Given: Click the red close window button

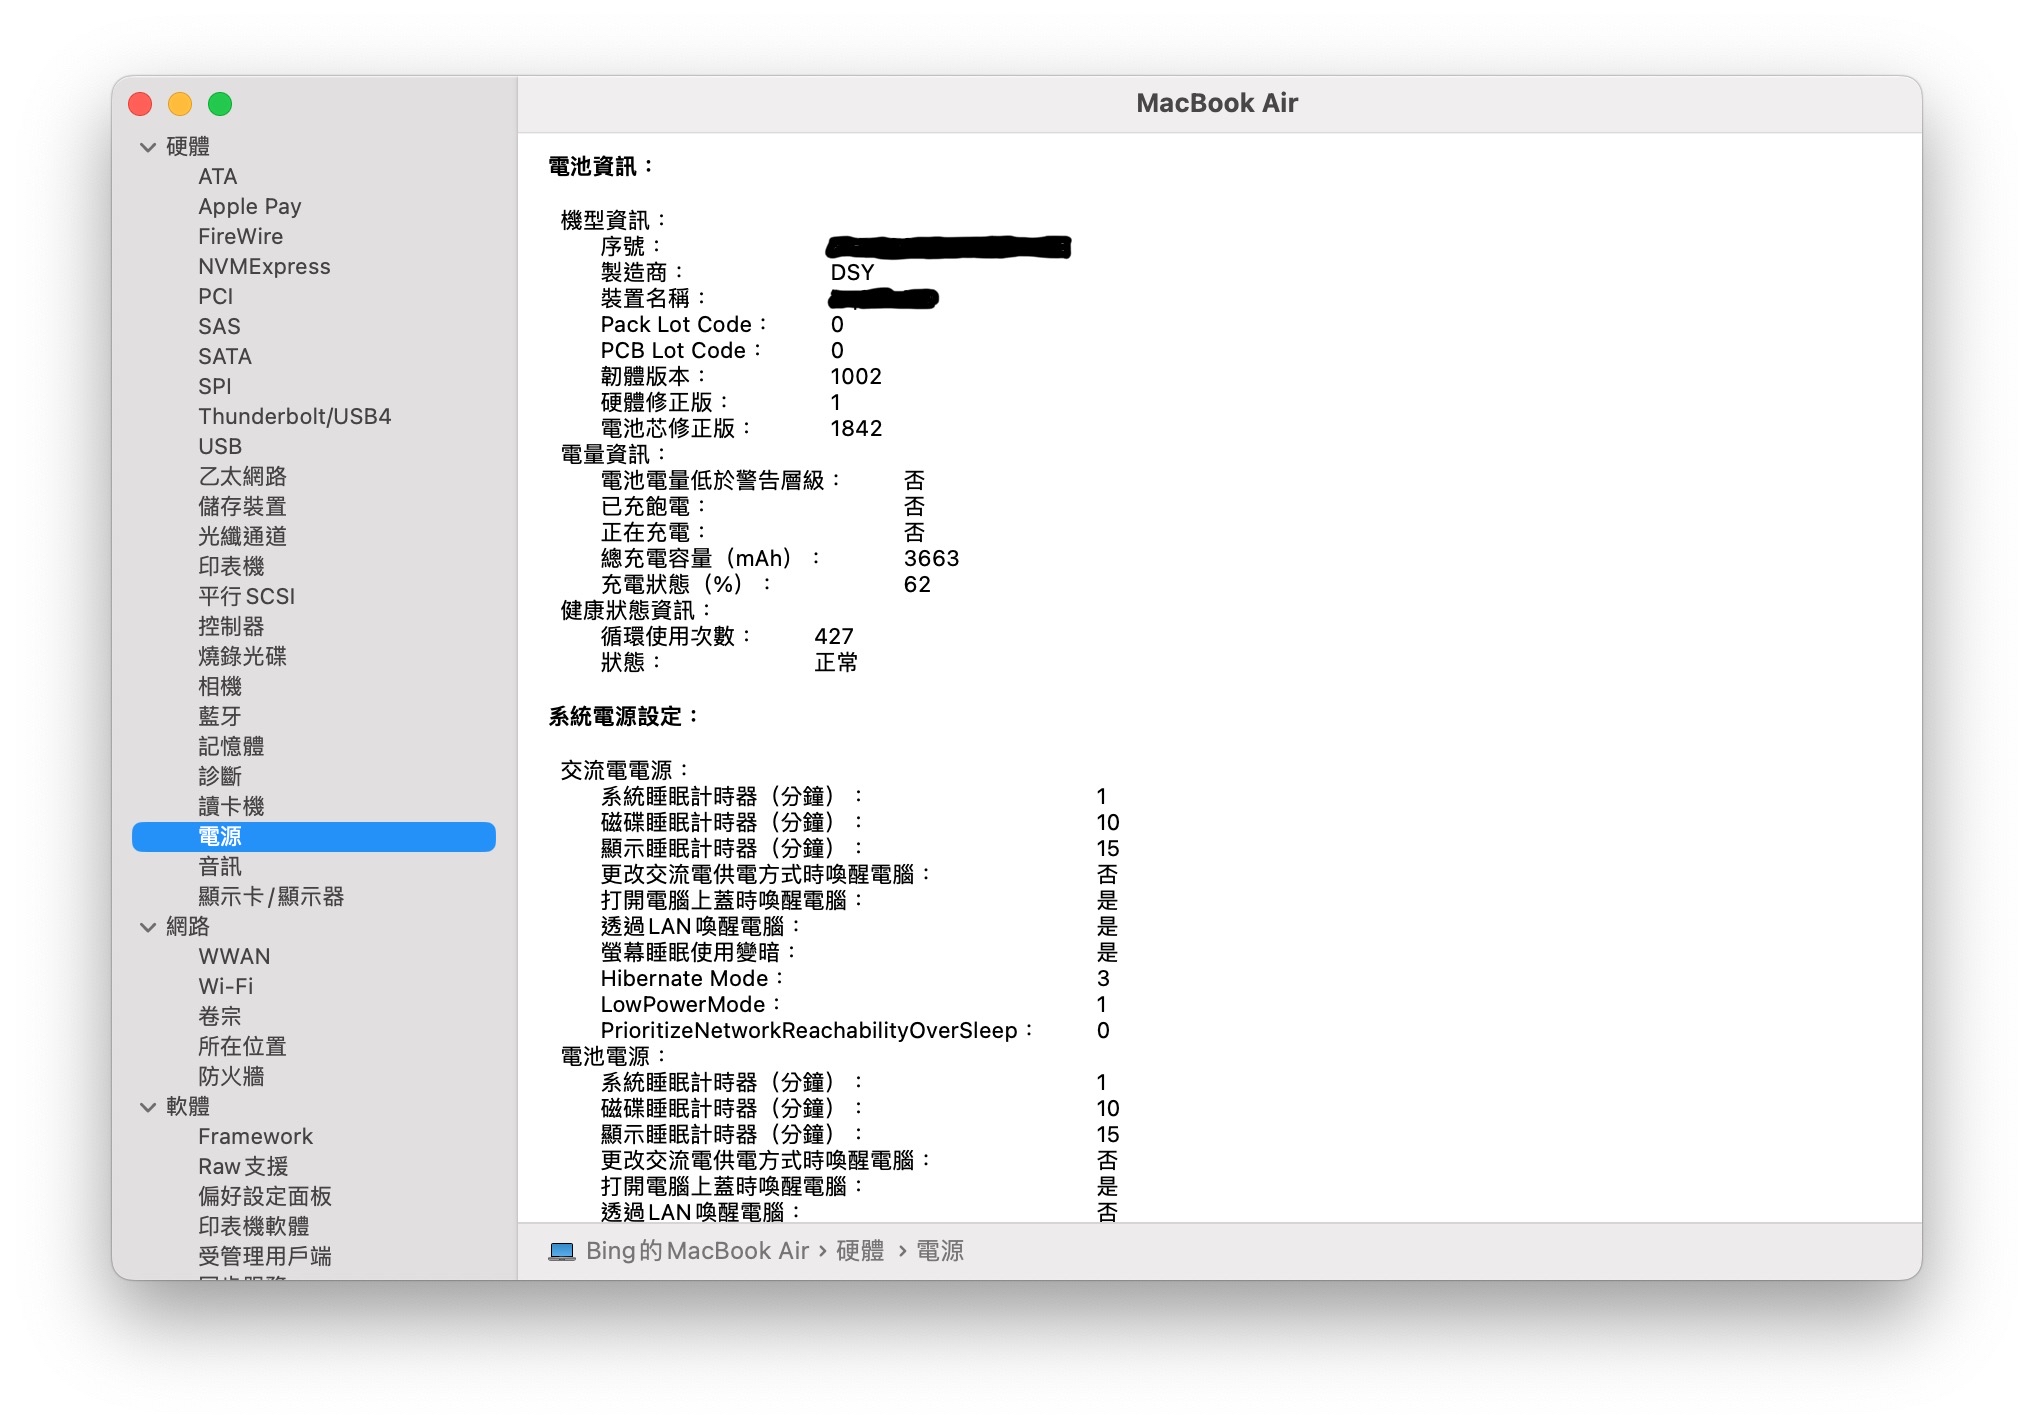Looking at the screenshot, I should tap(141, 104).
